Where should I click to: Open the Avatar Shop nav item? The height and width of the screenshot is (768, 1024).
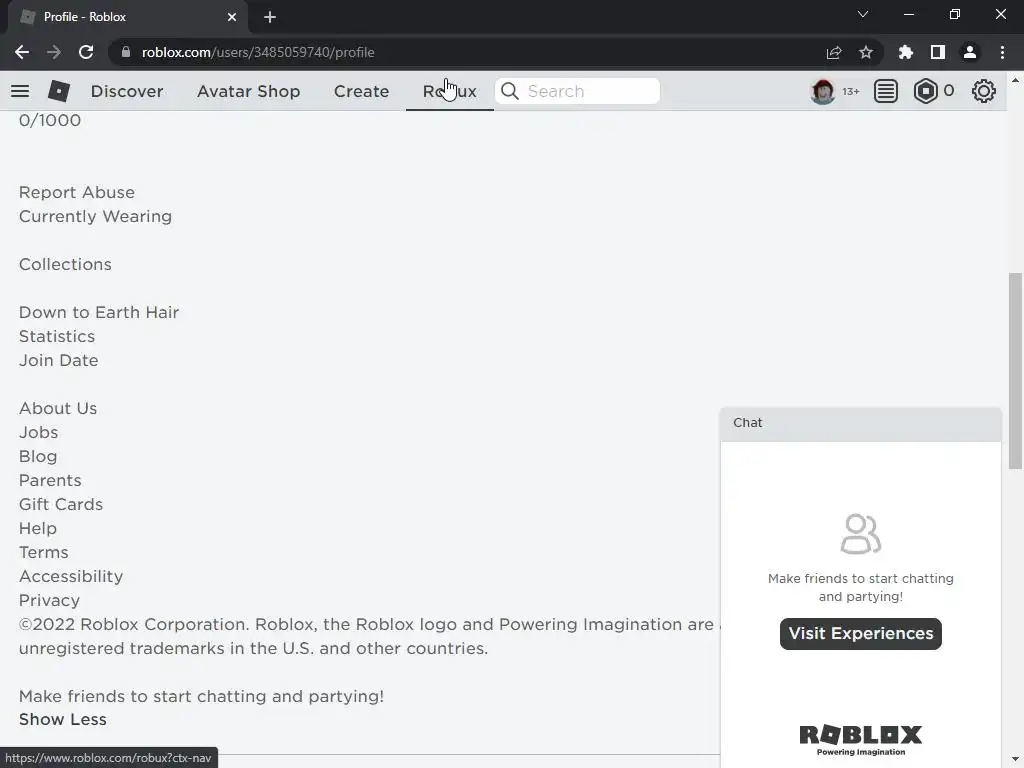click(249, 91)
